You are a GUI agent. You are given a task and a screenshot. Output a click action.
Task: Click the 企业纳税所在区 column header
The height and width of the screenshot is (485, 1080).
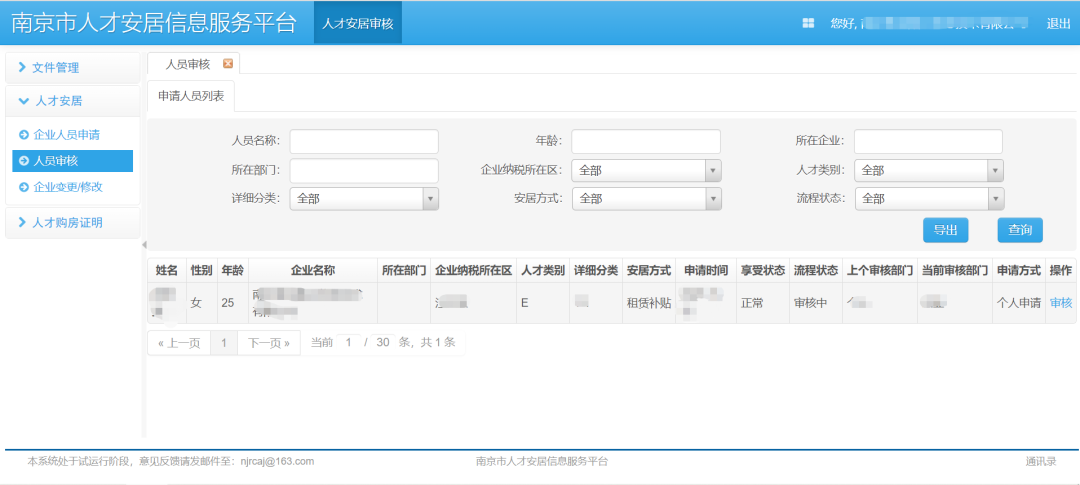click(474, 270)
